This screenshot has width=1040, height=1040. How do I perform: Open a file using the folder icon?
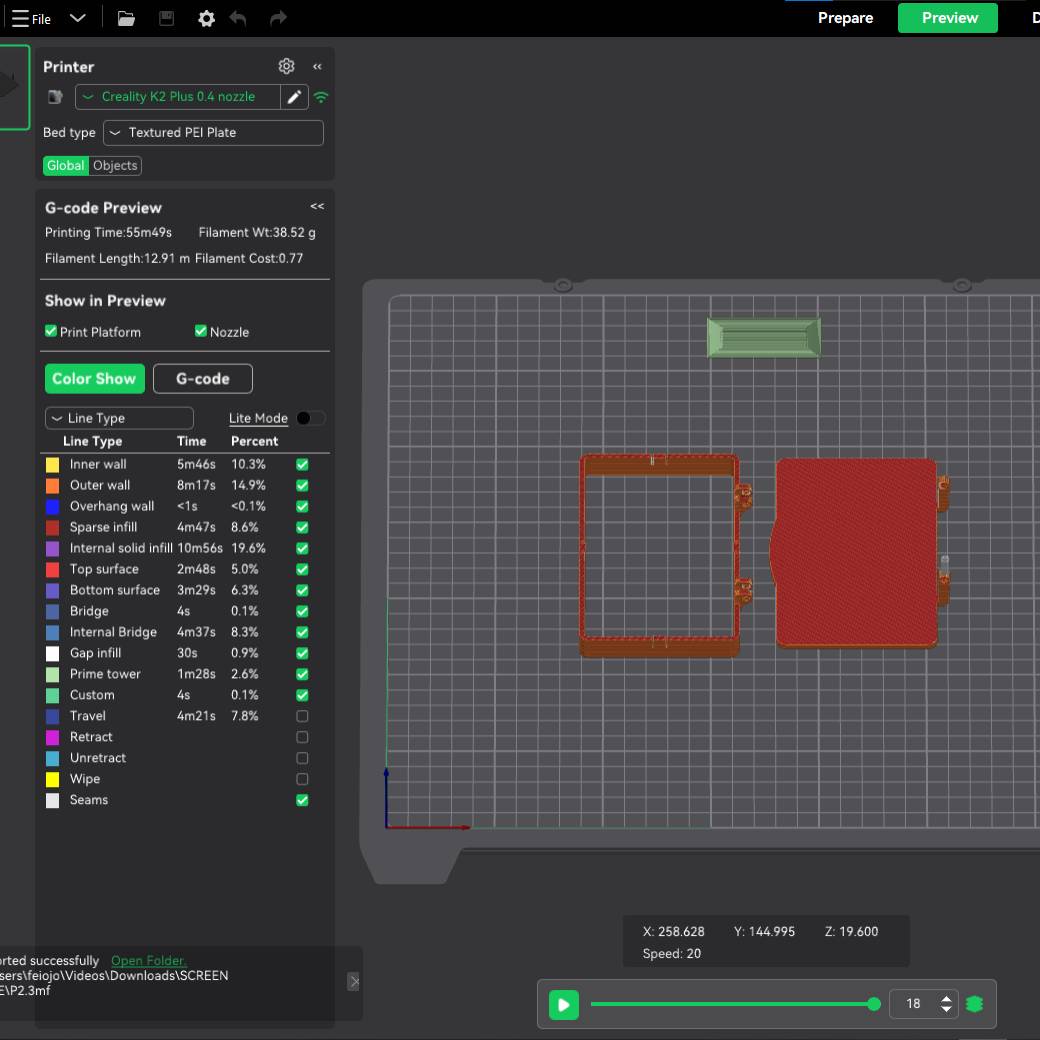point(126,17)
